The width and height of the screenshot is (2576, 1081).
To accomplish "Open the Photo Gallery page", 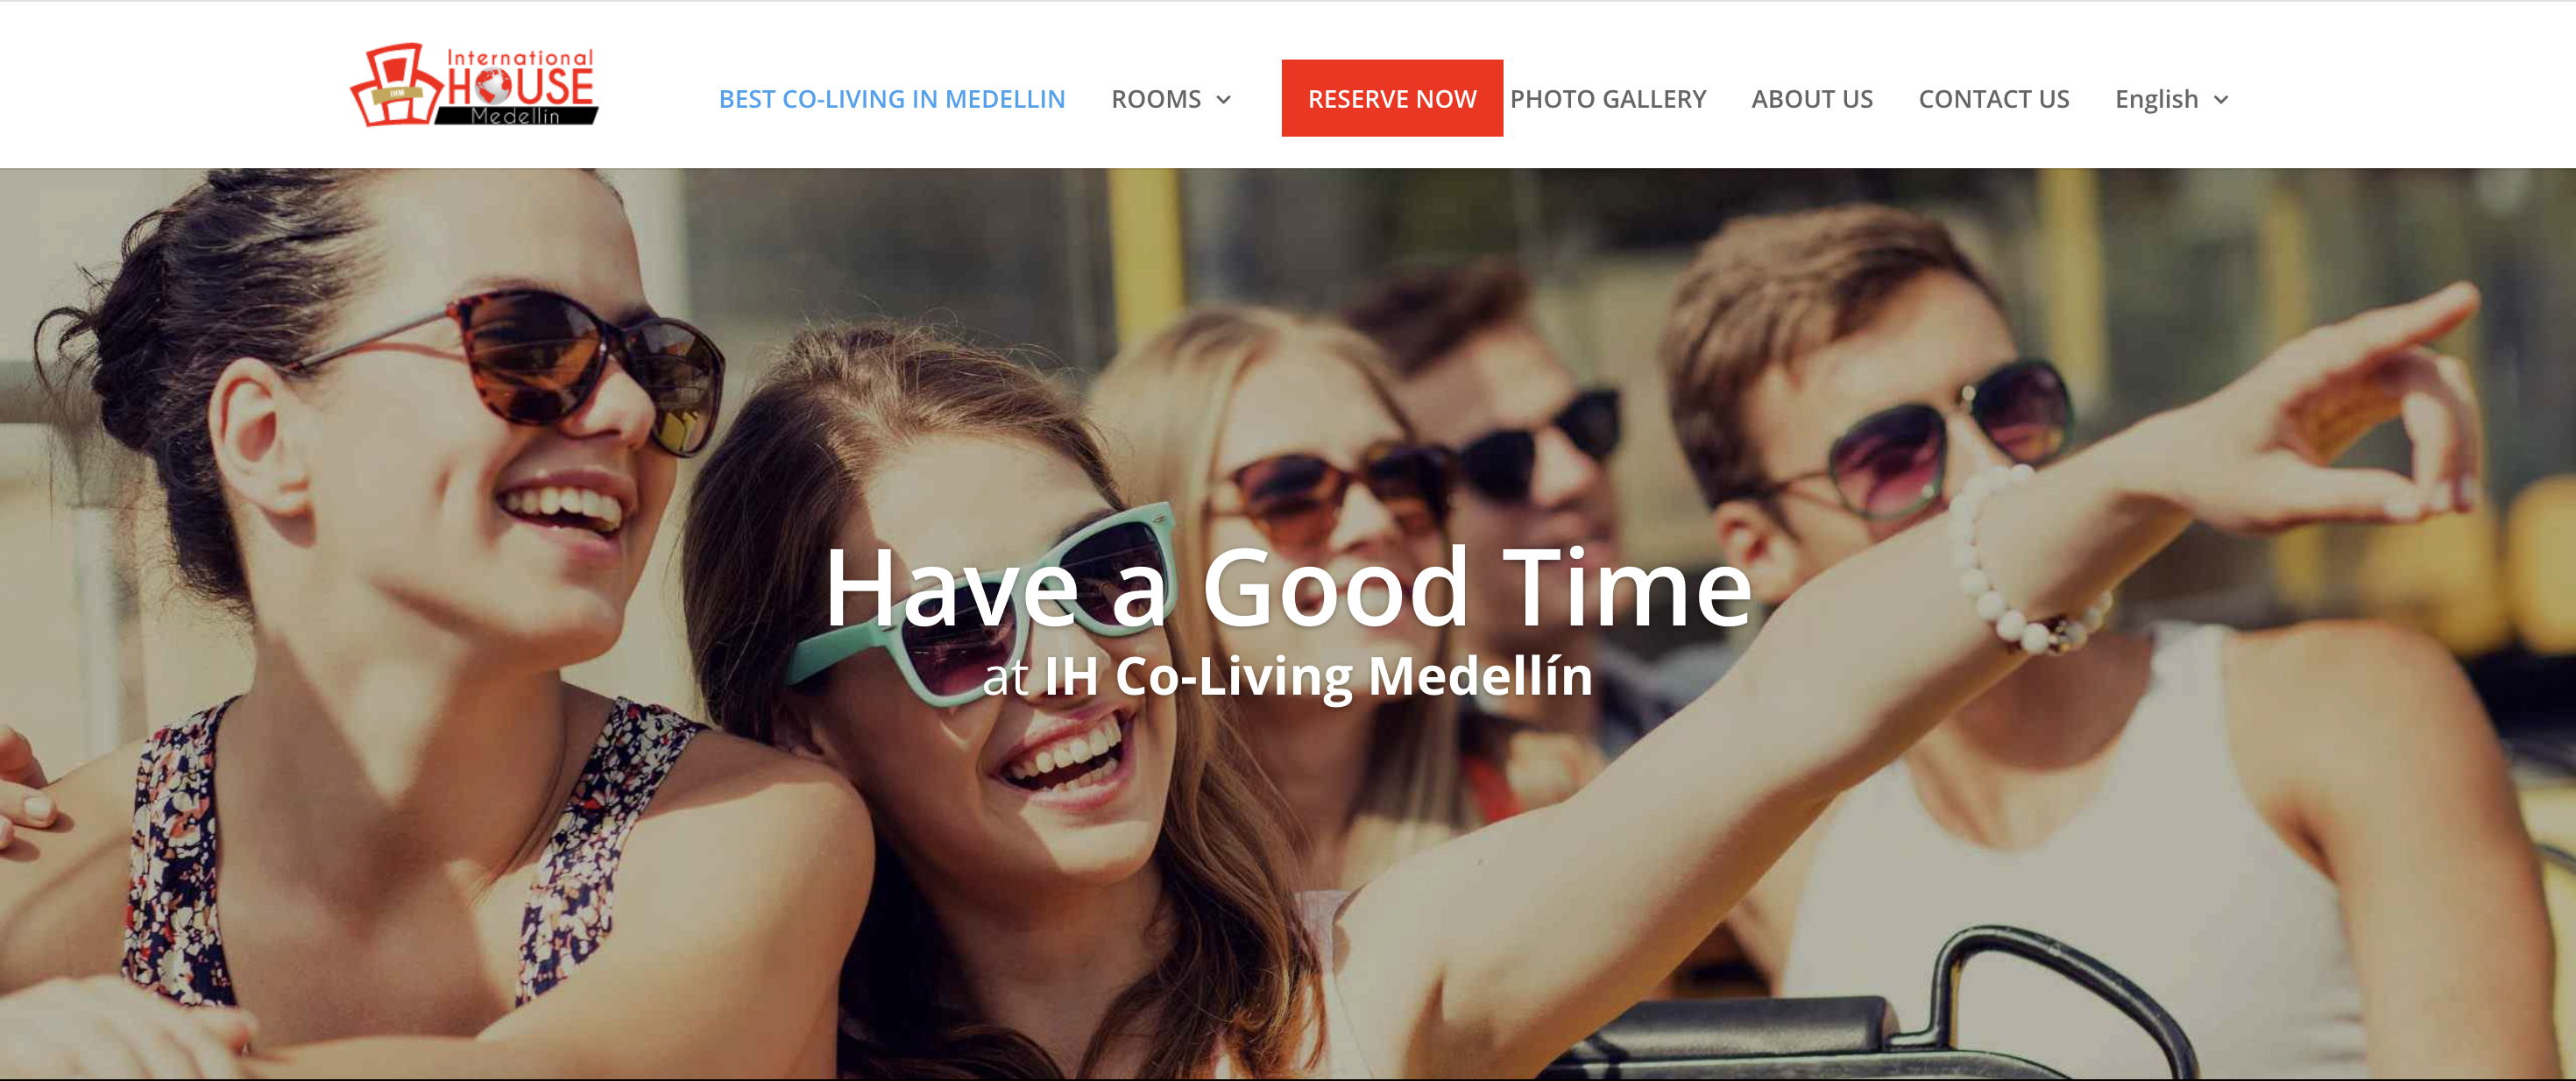I will pyautogui.click(x=1608, y=99).
